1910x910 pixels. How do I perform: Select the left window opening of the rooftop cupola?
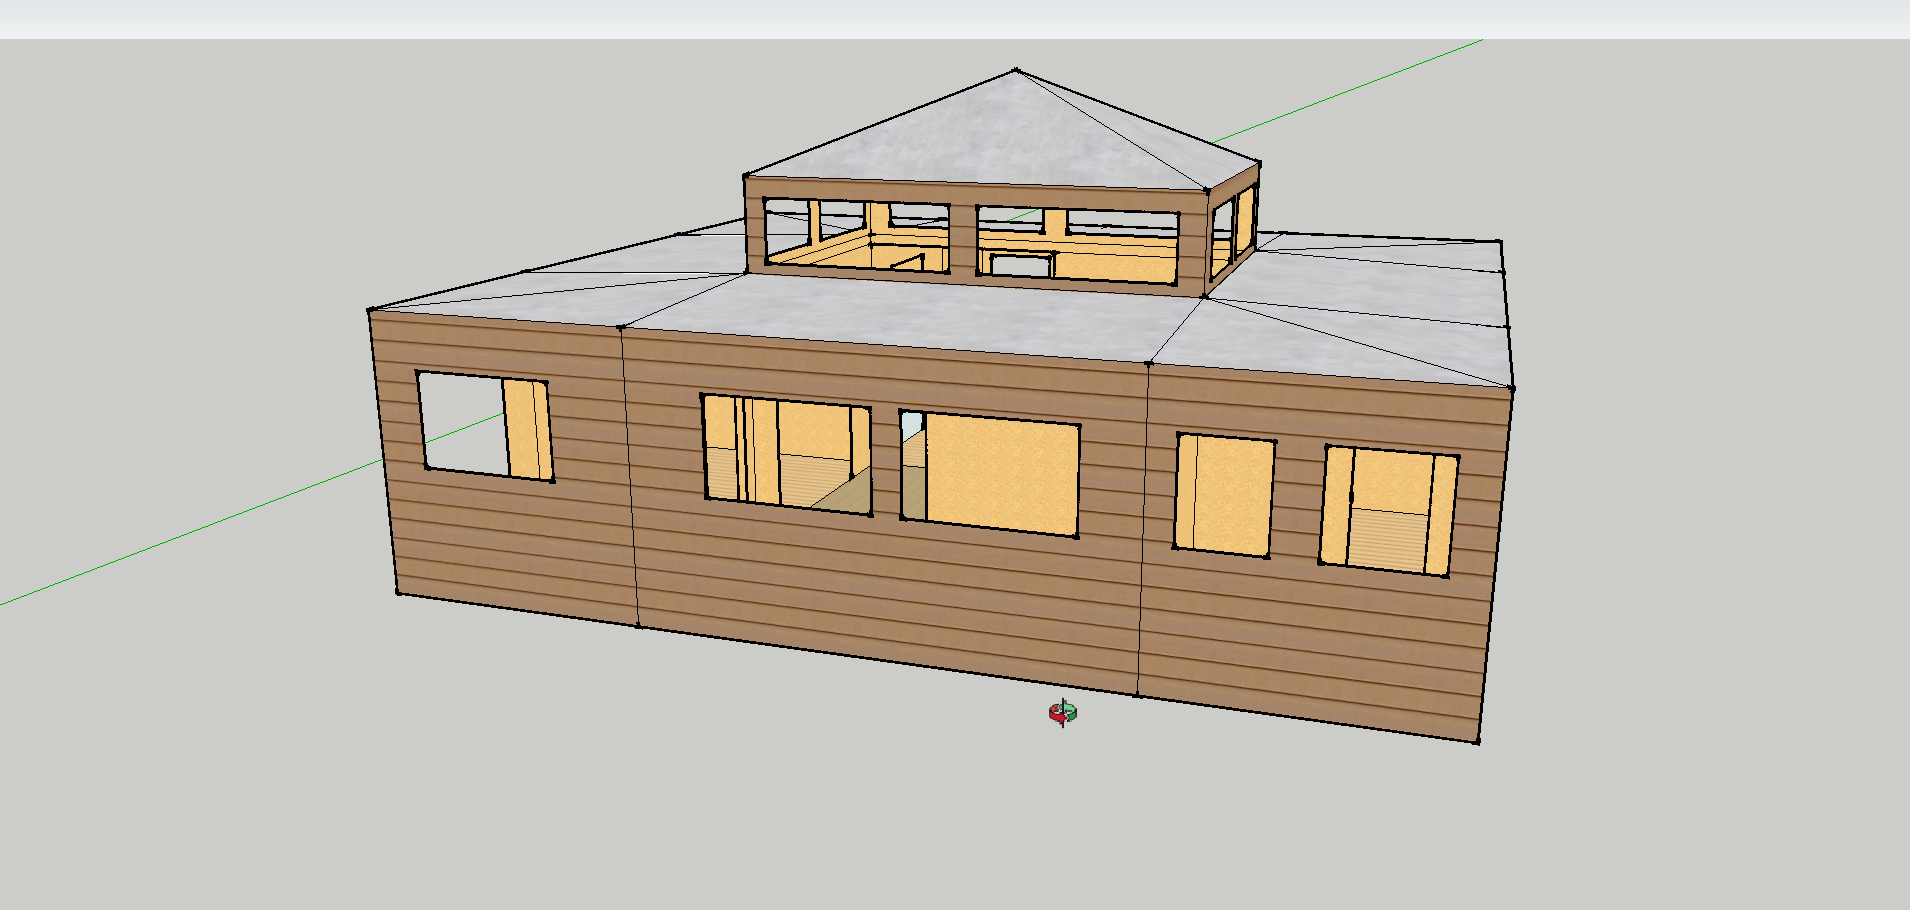[856, 236]
